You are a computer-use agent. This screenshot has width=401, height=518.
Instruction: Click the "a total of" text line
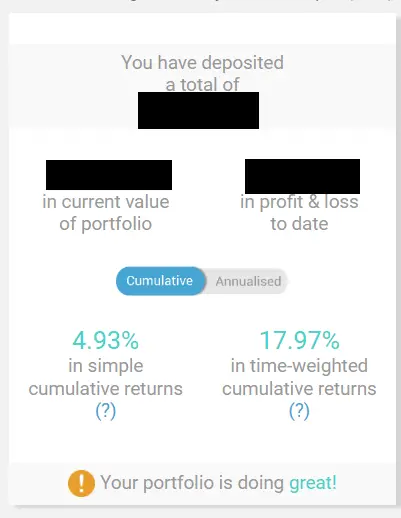coord(202,84)
